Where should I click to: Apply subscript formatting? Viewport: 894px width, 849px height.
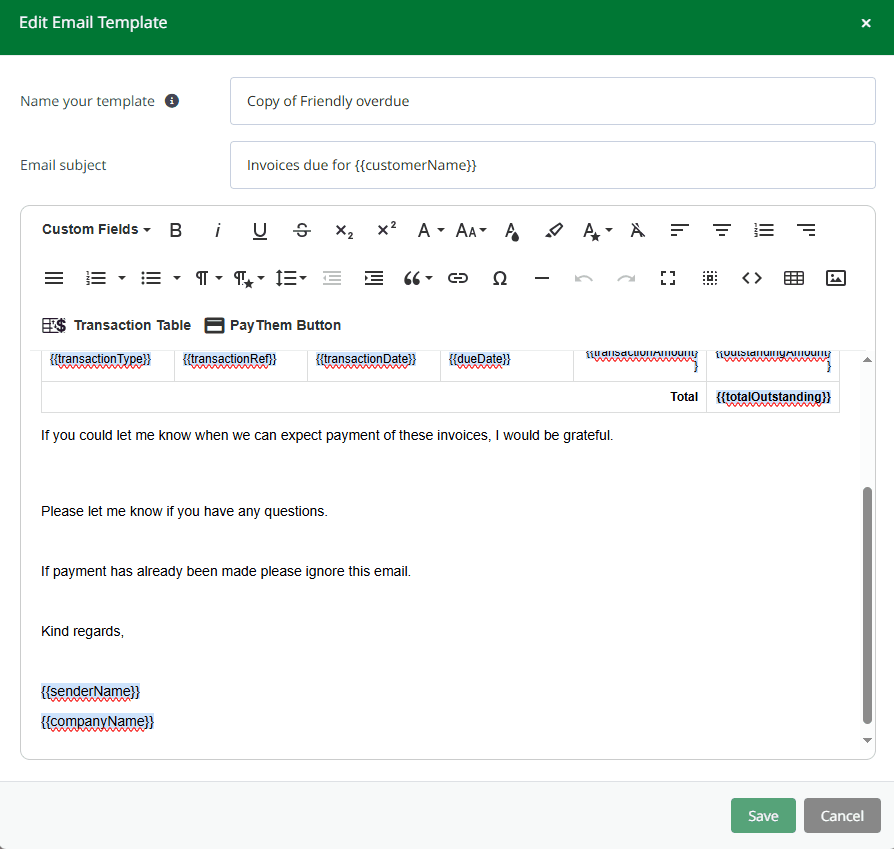click(344, 230)
